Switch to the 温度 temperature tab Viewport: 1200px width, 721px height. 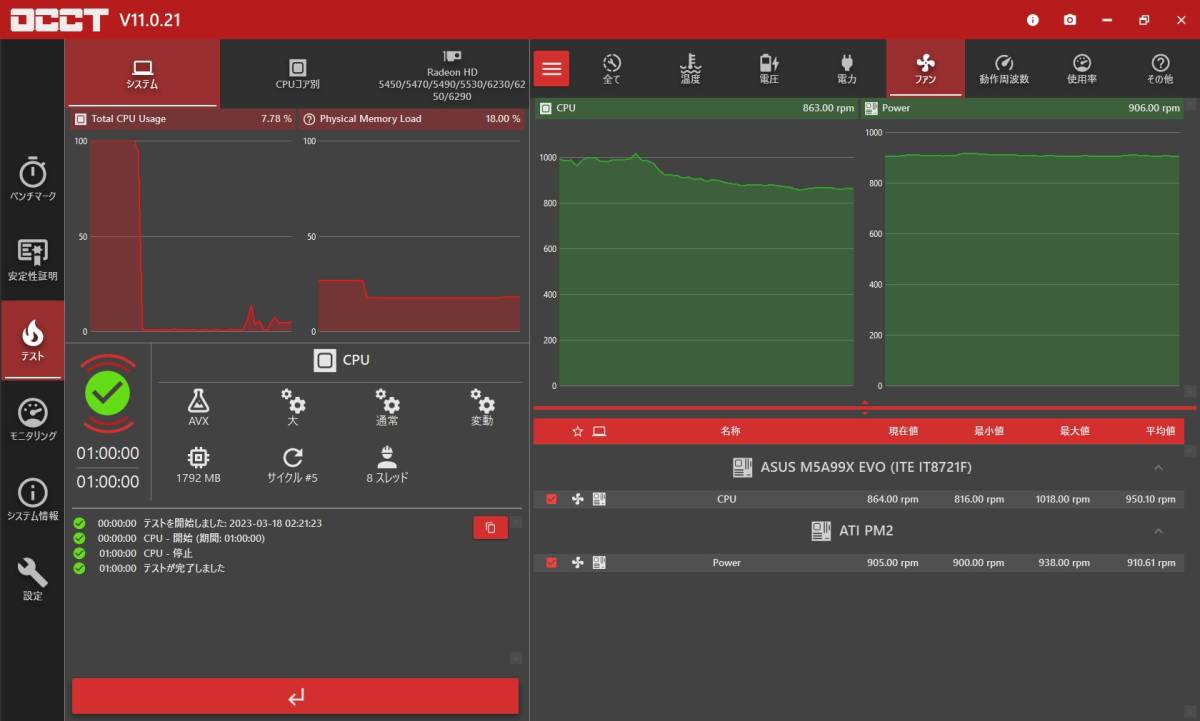tap(690, 68)
